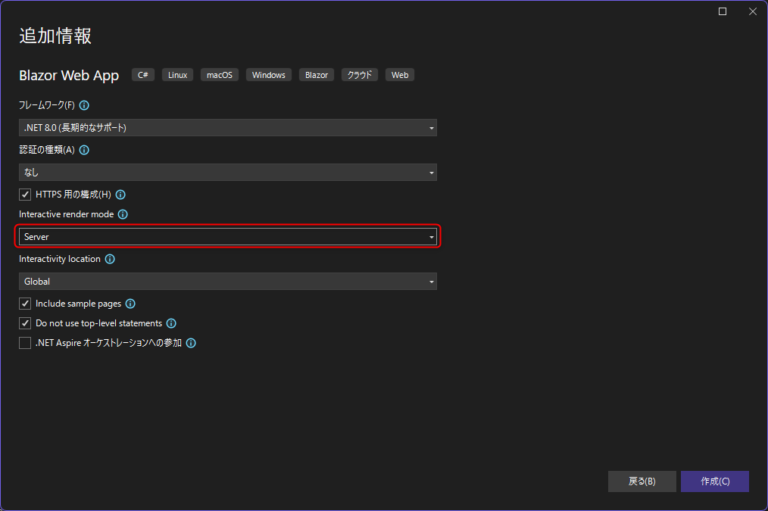Click the Blazor tag label

[x=316, y=75]
